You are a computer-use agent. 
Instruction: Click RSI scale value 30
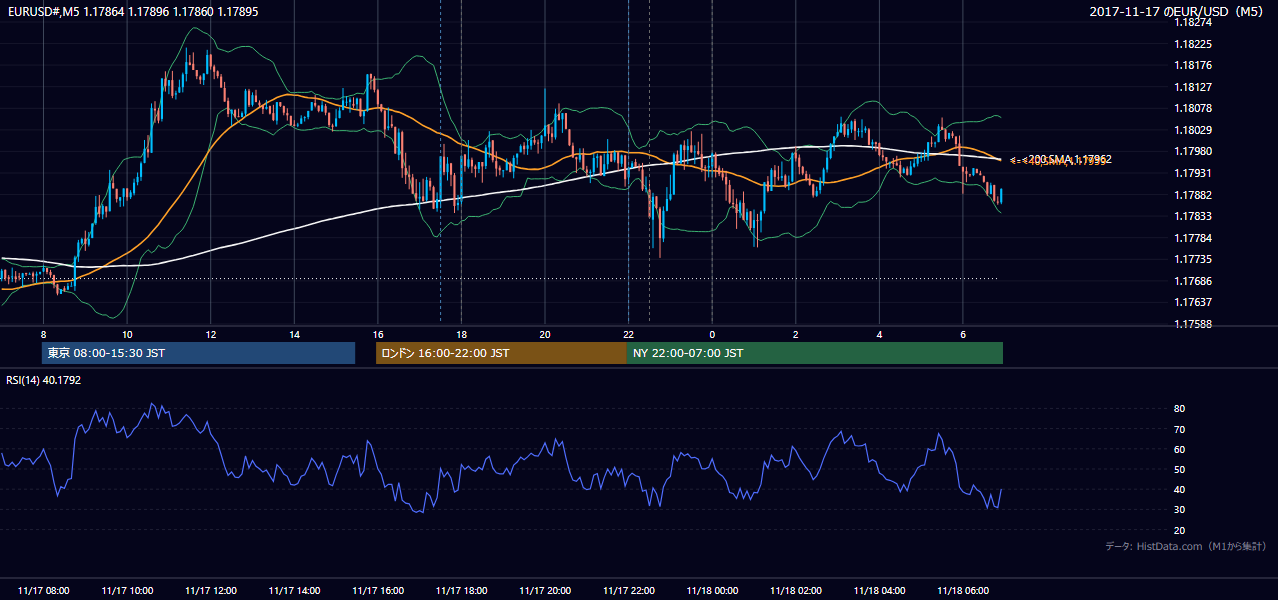[1180, 510]
